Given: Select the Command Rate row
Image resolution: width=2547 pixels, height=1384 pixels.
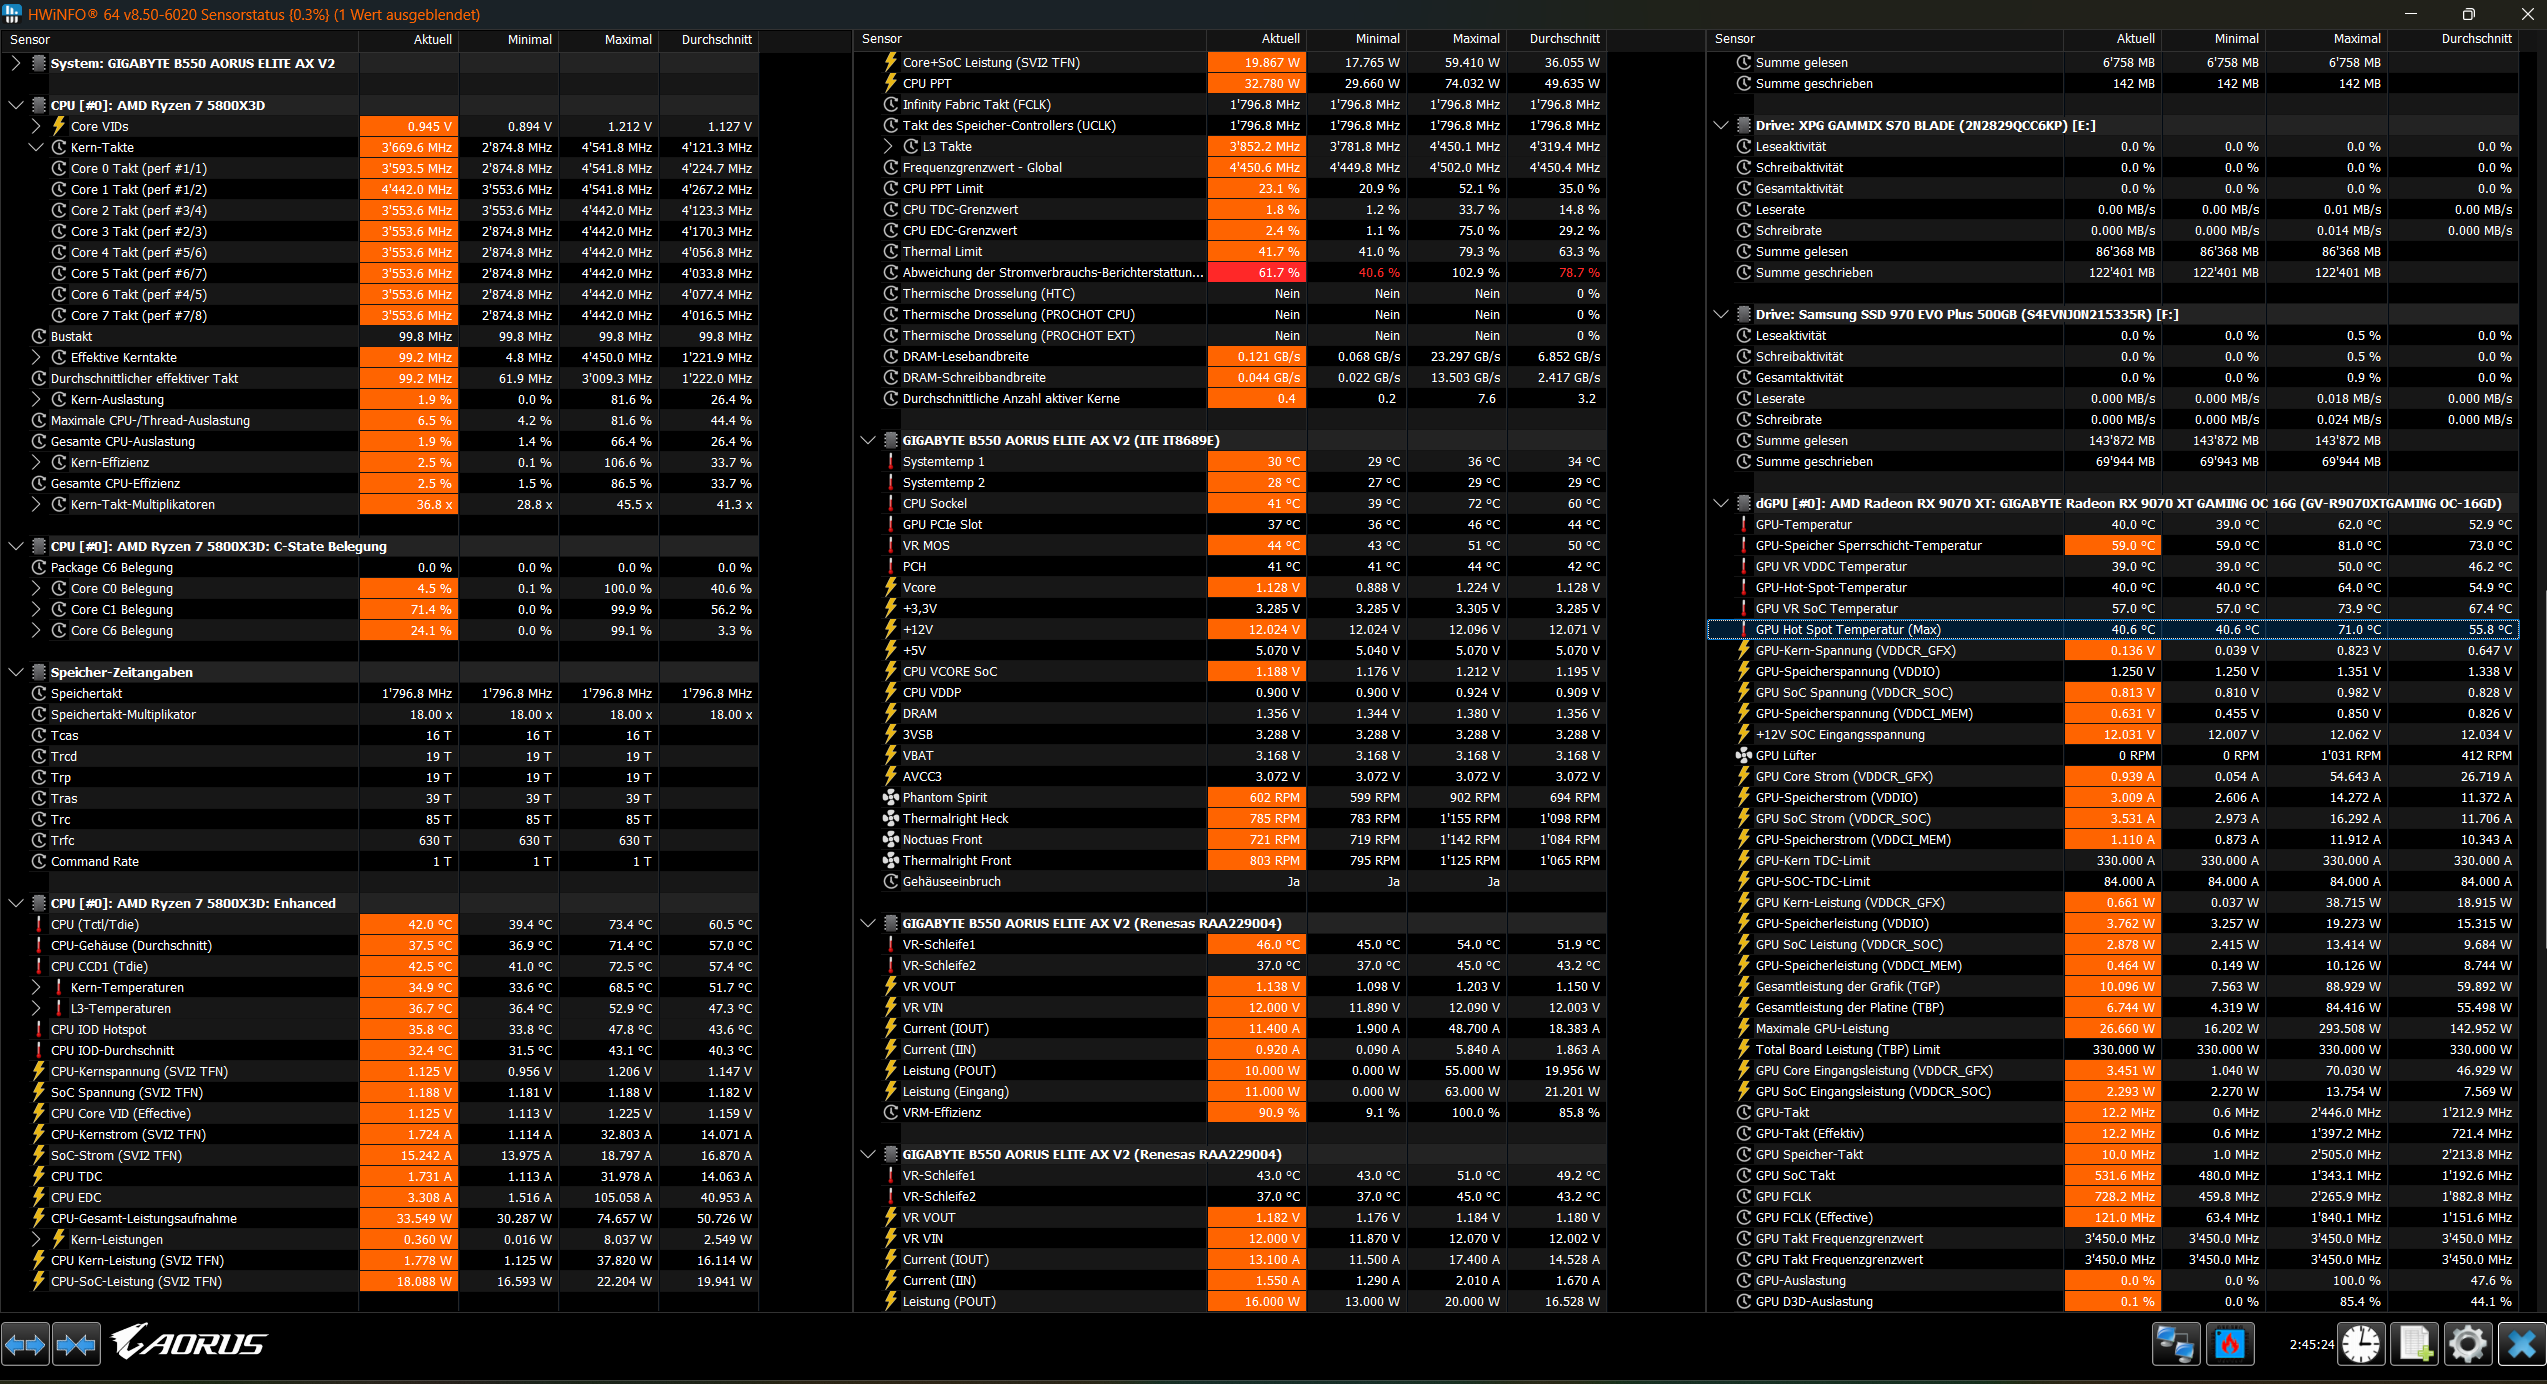Looking at the screenshot, I should click(381, 861).
